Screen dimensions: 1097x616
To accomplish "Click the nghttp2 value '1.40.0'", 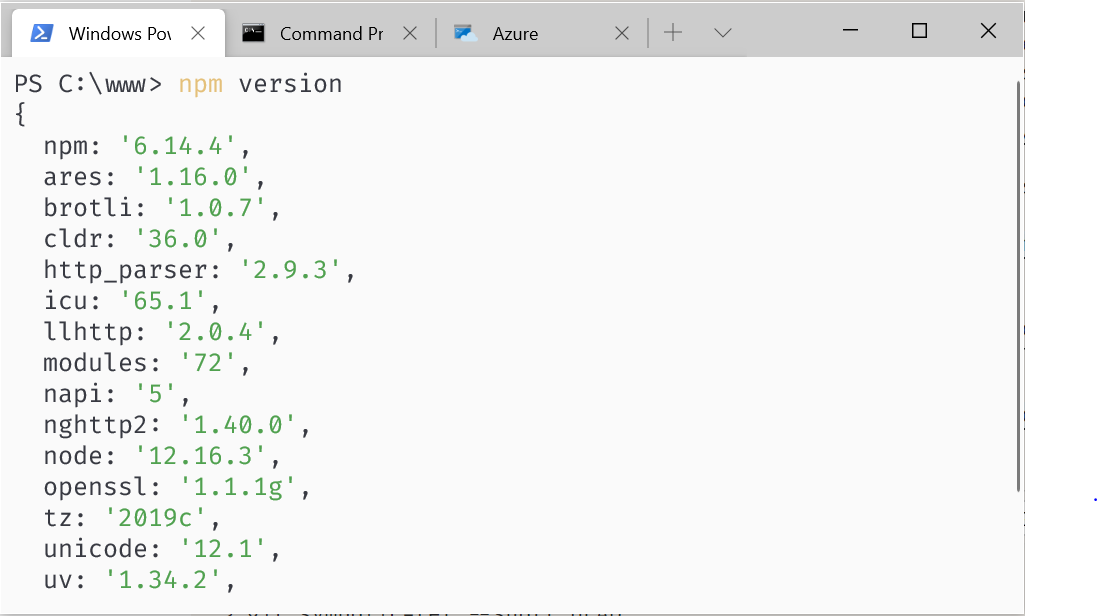I will click(237, 424).
